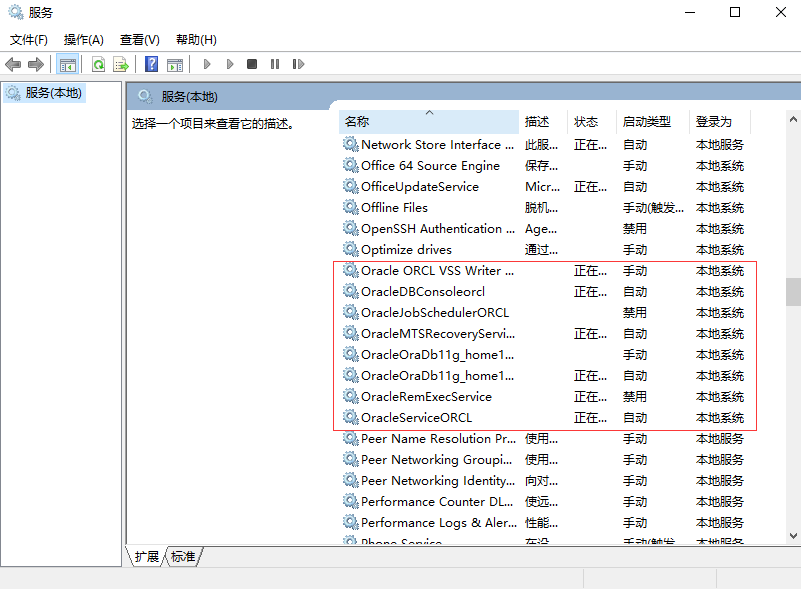801x589 pixels.
Task: Click the vertical scrollbar thumb
Action: pos(793,292)
